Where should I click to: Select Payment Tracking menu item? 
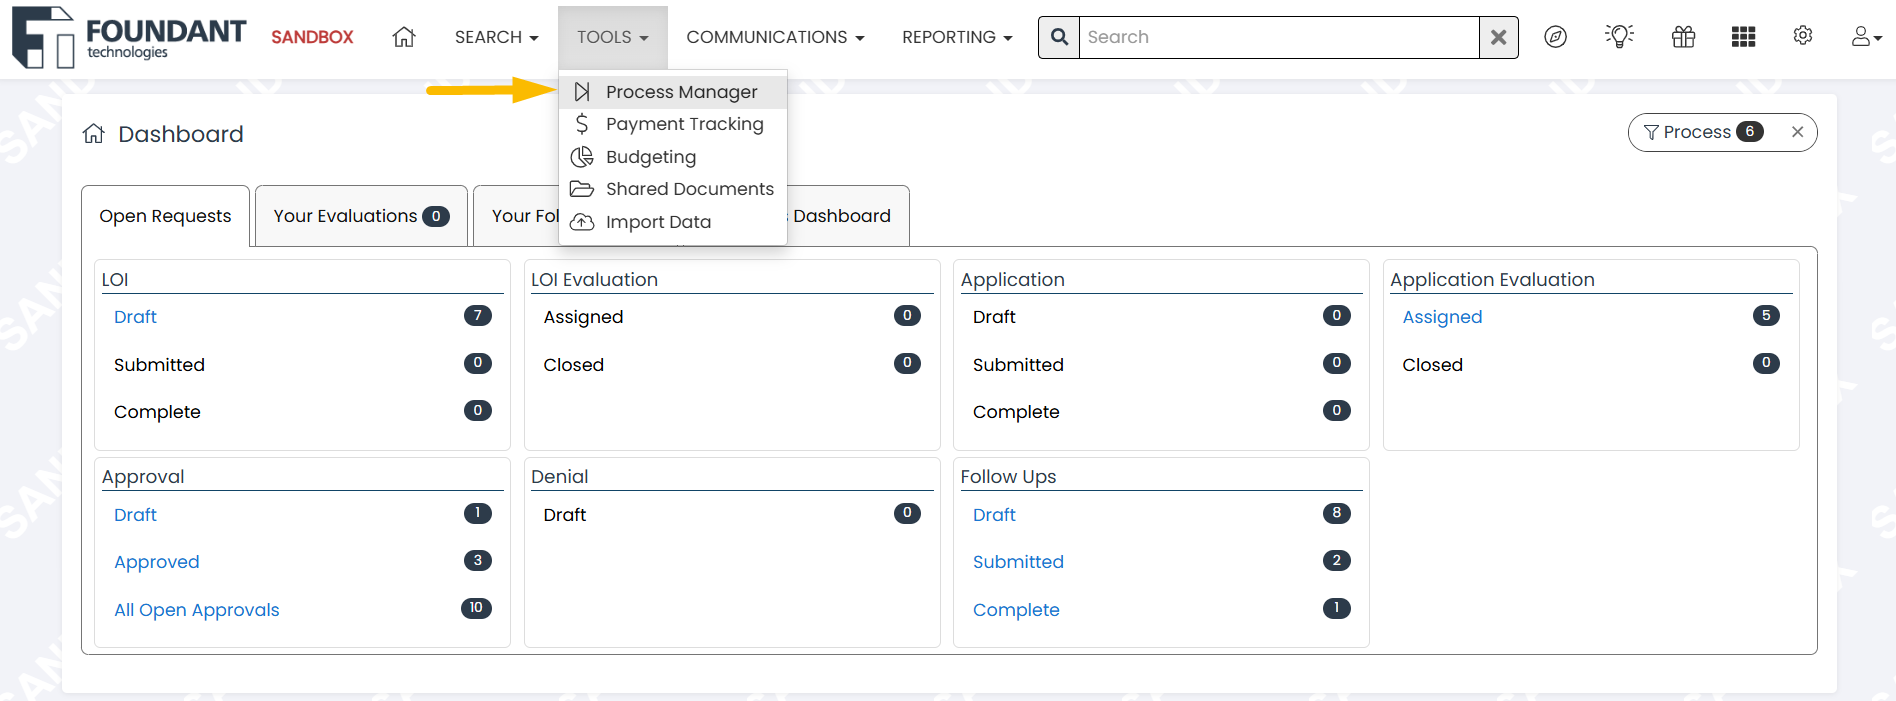(673, 124)
